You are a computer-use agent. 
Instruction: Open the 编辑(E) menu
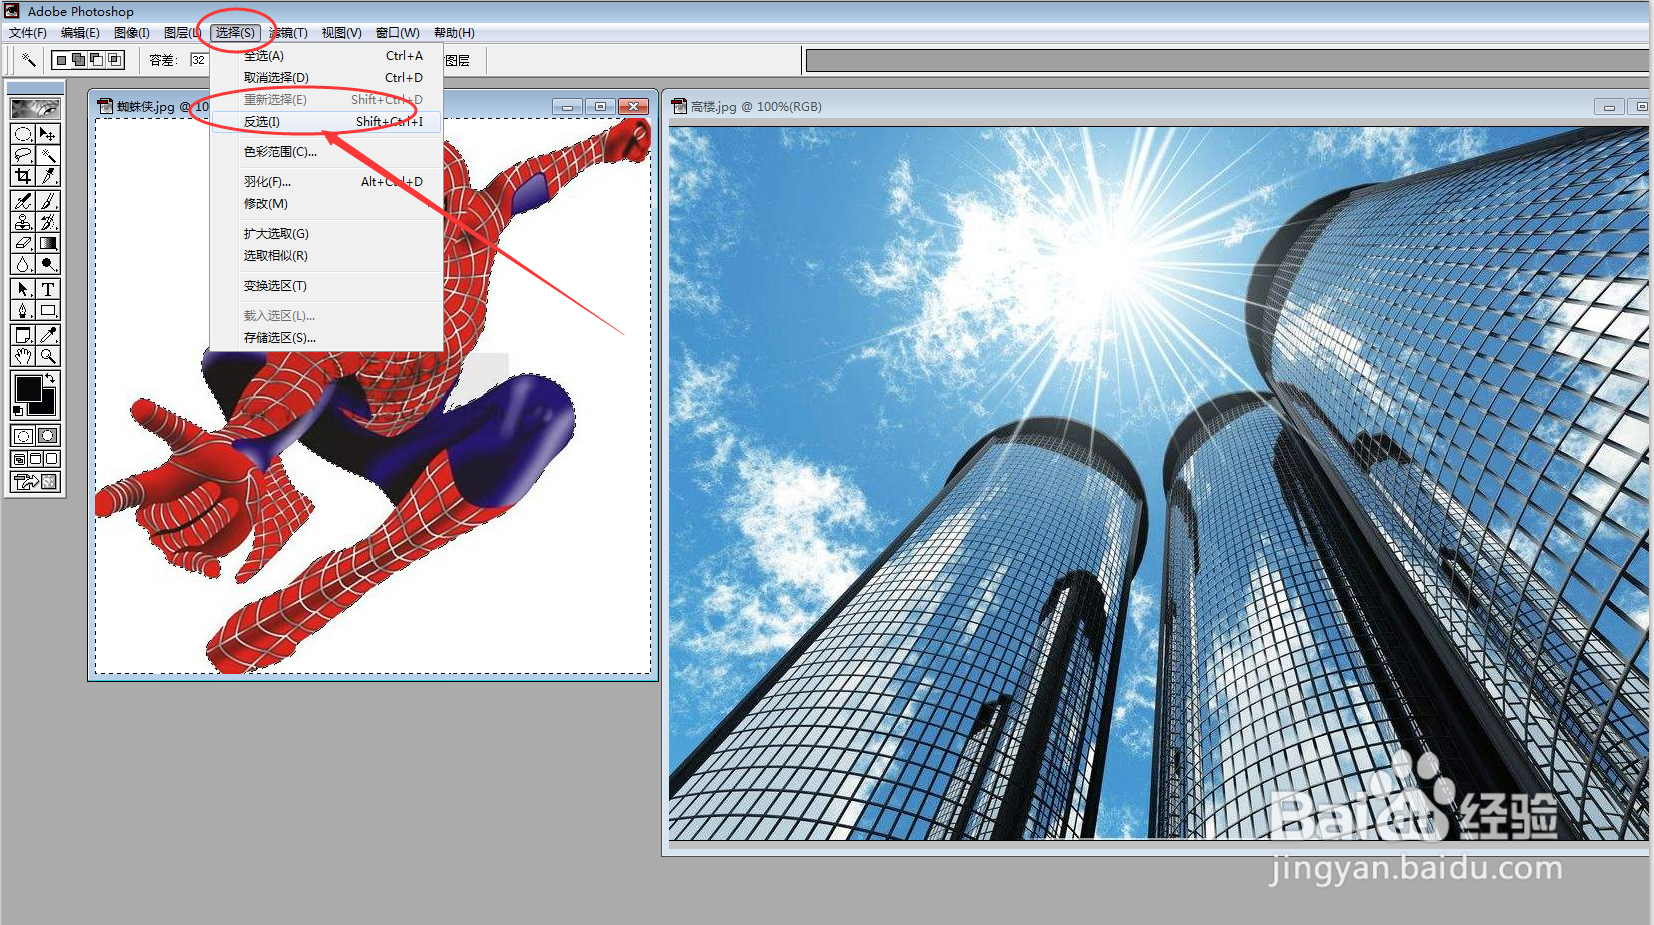click(80, 33)
